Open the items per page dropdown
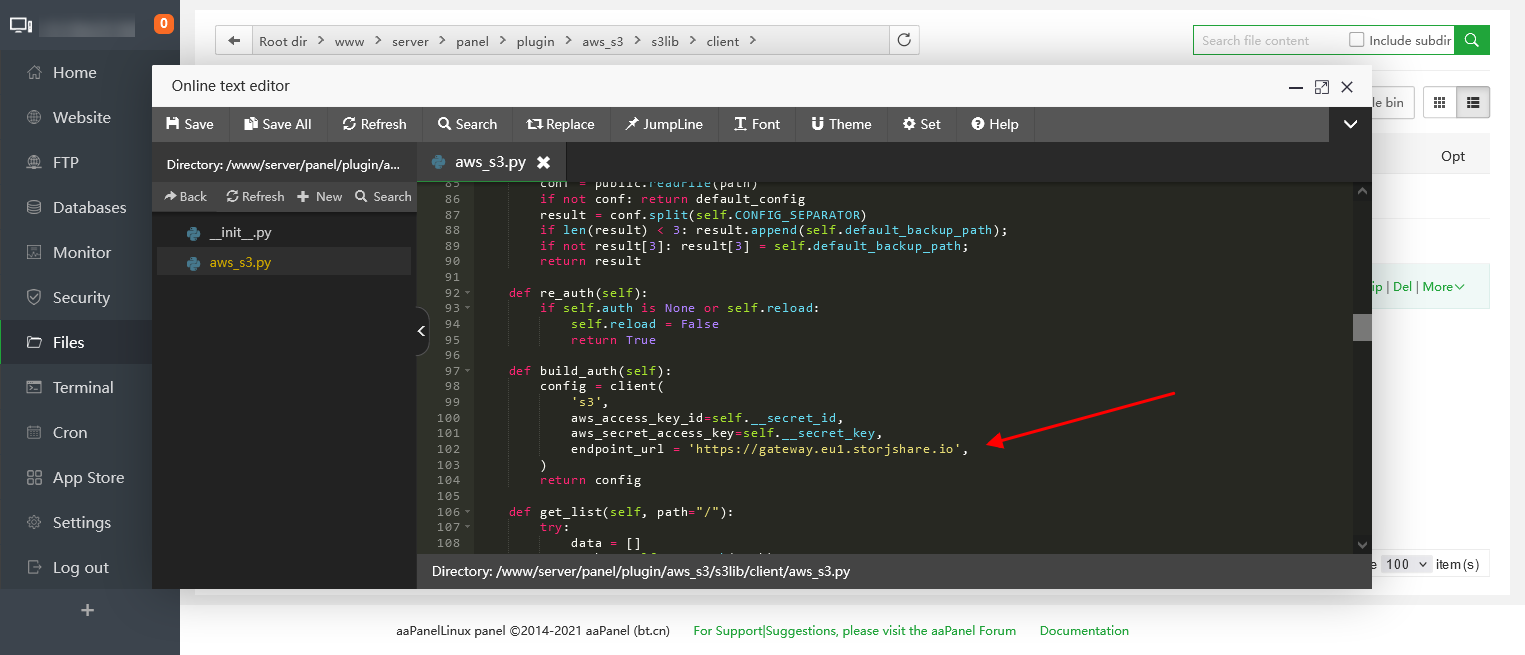The width and height of the screenshot is (1525, 655). [x=1407, y=564]
